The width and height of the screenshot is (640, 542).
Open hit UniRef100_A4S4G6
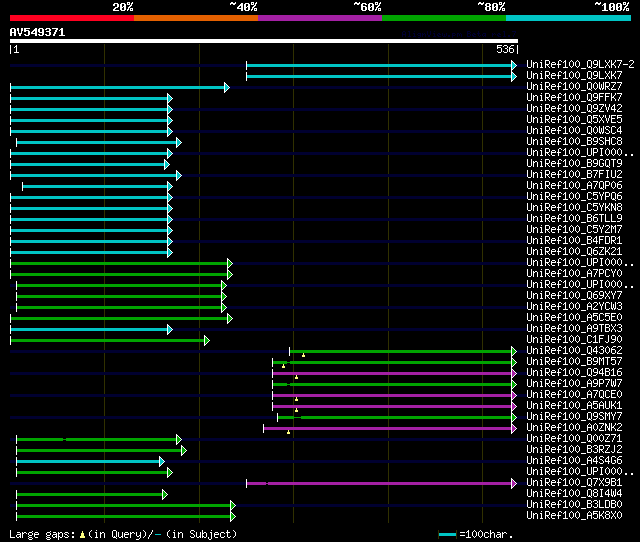pos(574,461)
